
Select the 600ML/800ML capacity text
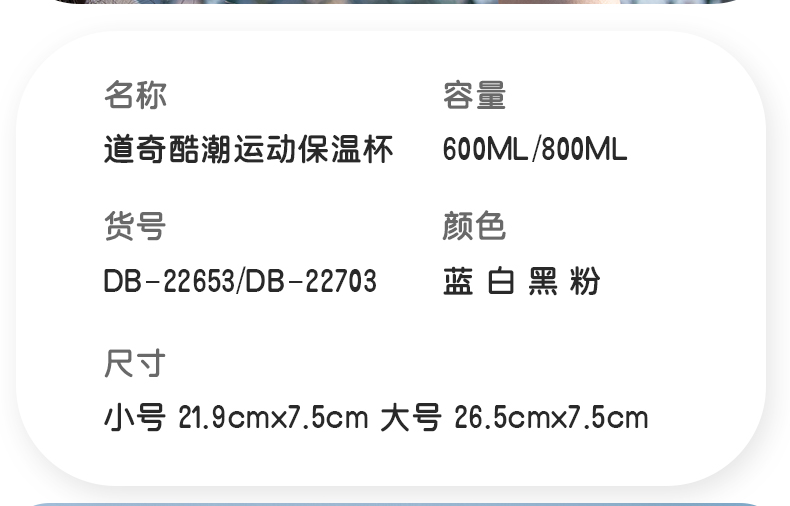point(535,150)
